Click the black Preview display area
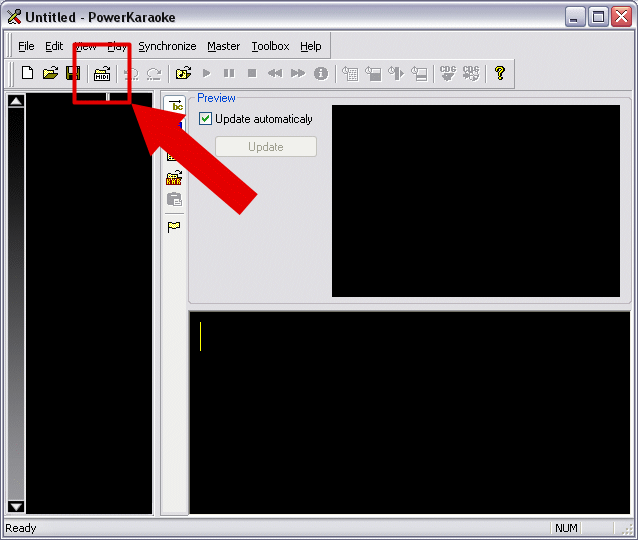 (476, 201)
